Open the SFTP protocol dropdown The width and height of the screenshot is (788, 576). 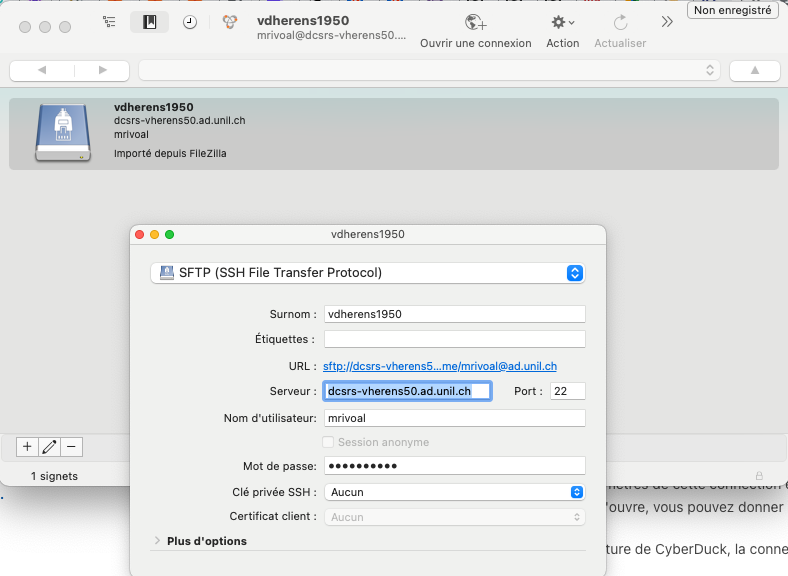[366, 272]
